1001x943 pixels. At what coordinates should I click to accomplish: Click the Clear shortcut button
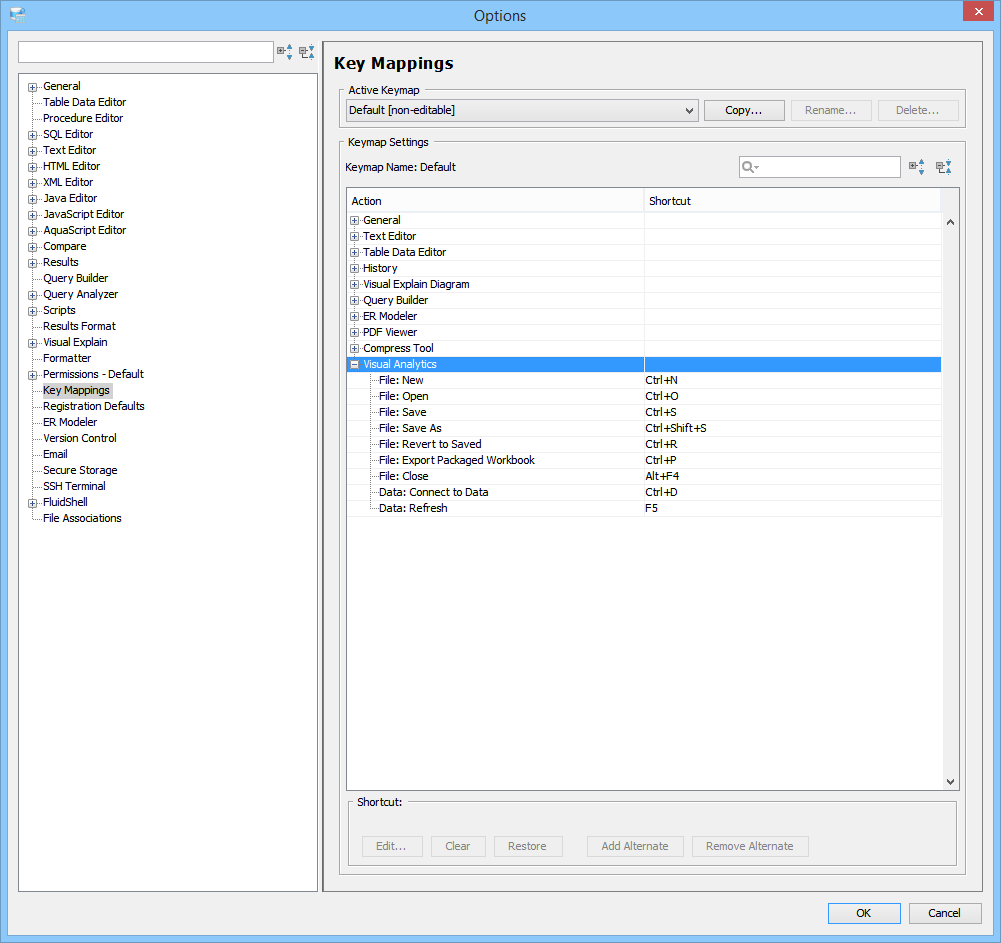click(x=458, y=846)
